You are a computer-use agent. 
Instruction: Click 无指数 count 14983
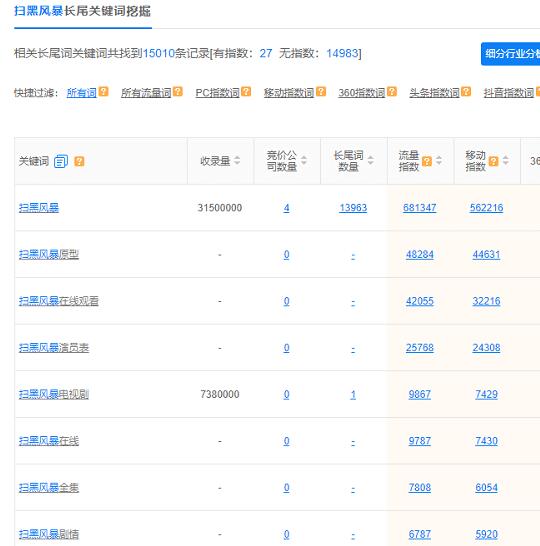pos(342,53)
